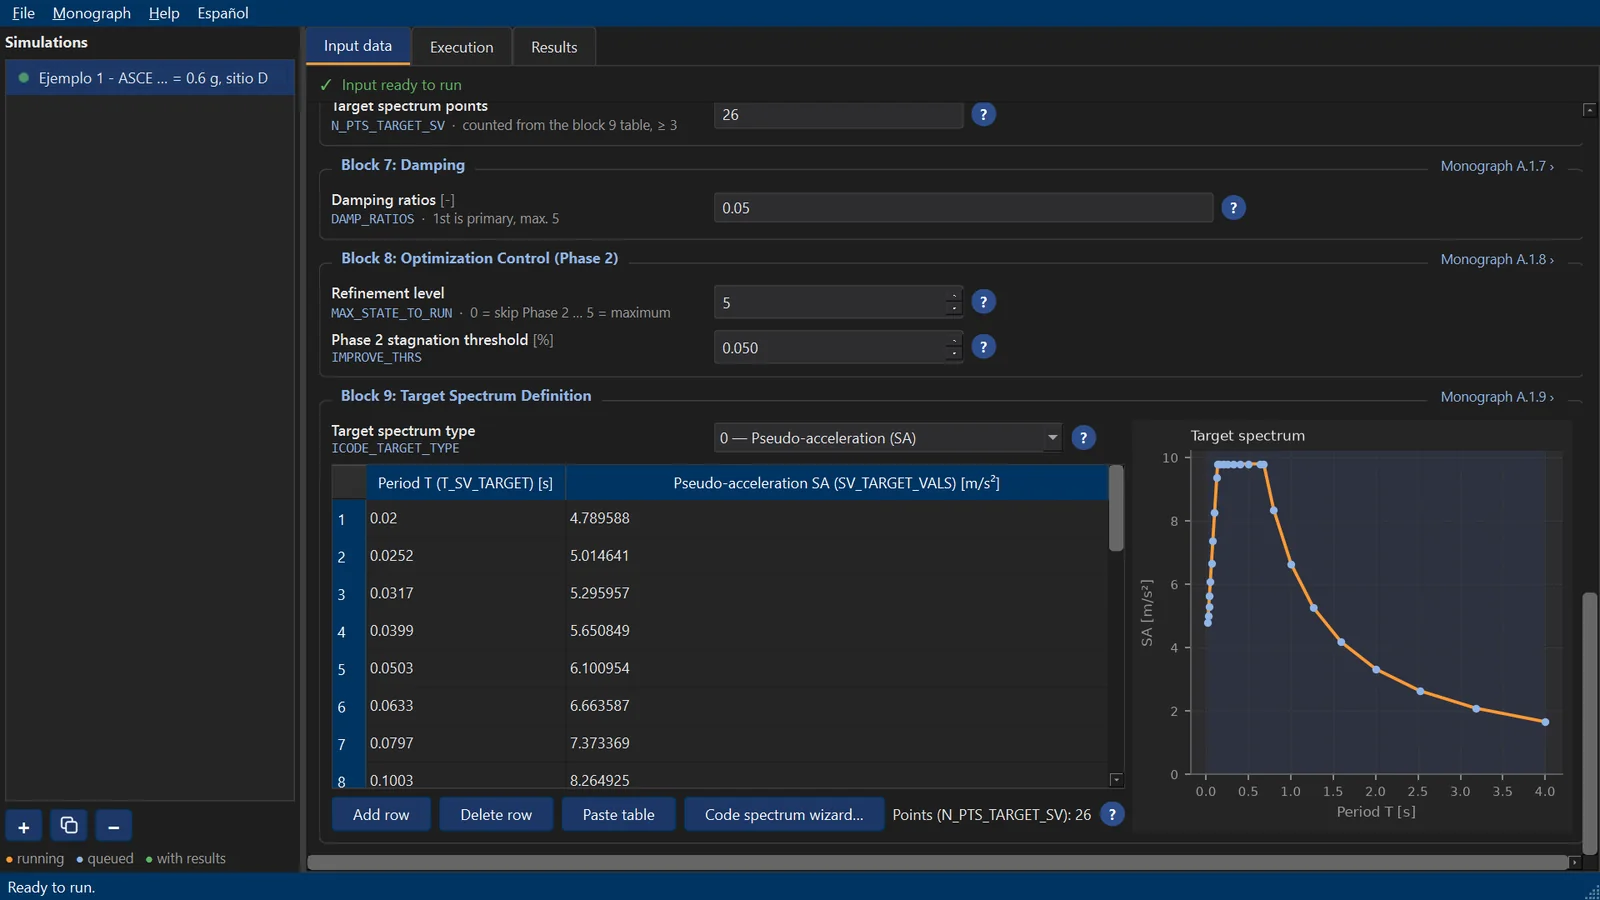This screenshot has width=1600, height=900.
Task: Switch to the Execution tab
Action: [x=461, y=47]
